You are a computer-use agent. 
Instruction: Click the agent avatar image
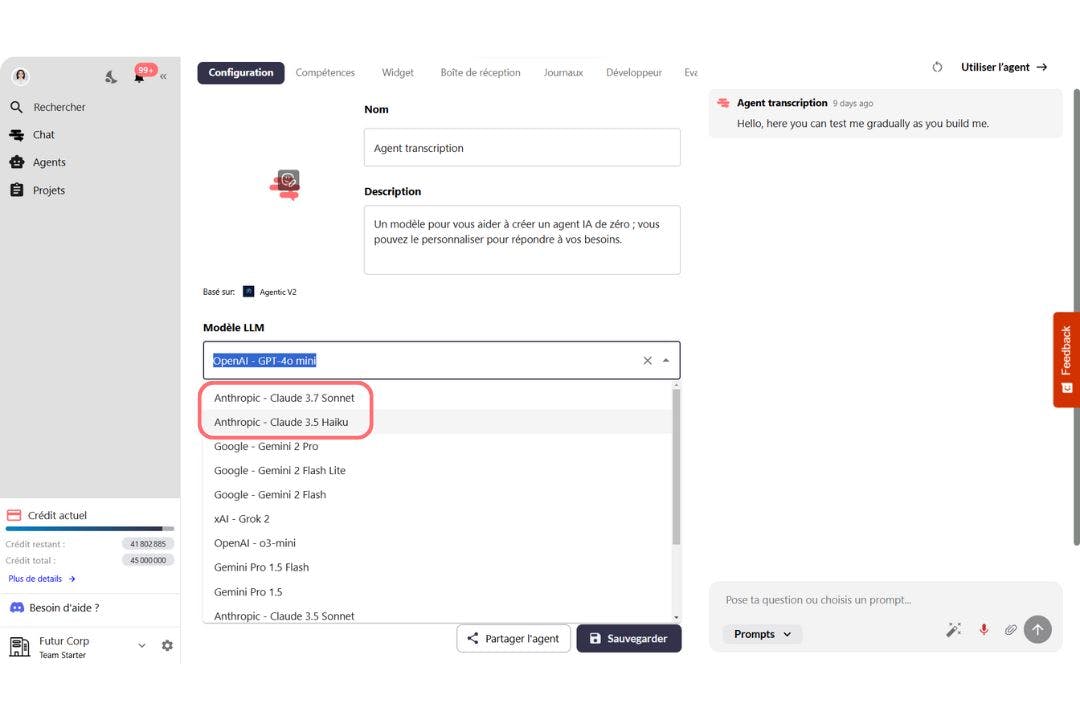coord(286,184)
